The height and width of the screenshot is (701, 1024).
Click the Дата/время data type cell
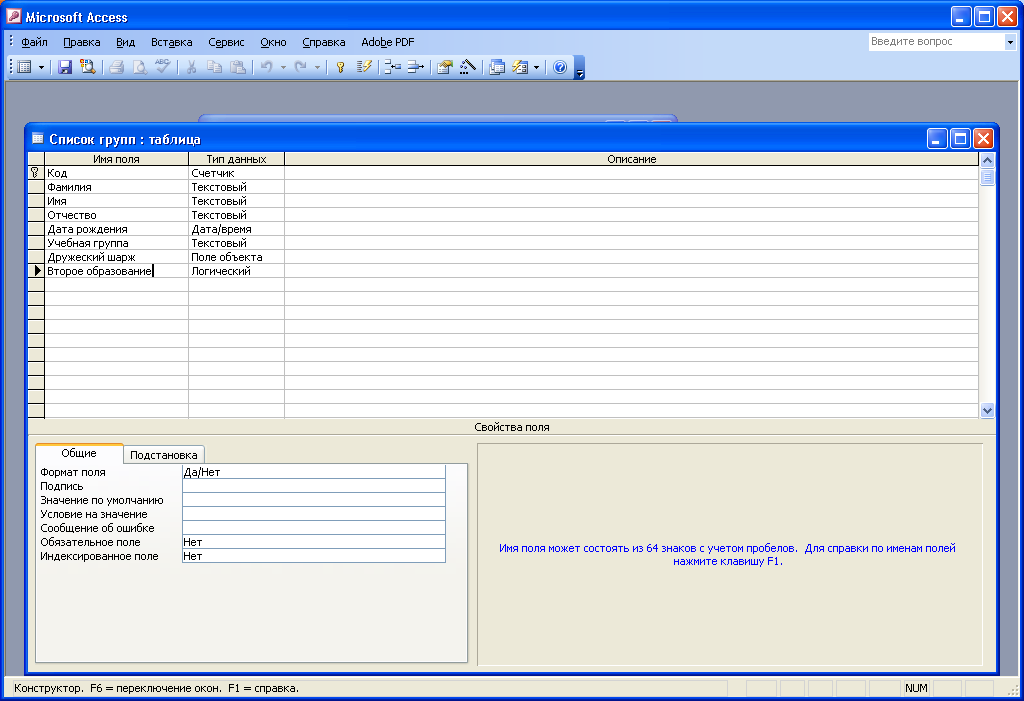[236, 229]
